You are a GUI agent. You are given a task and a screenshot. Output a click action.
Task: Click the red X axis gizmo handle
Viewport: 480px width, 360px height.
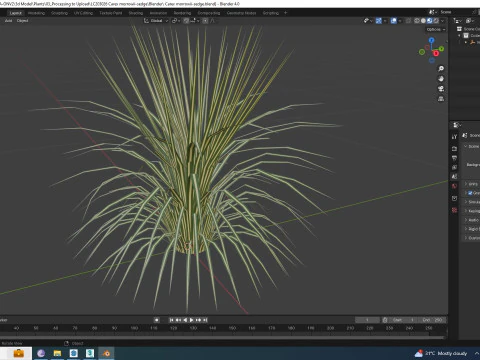(436, 53)
